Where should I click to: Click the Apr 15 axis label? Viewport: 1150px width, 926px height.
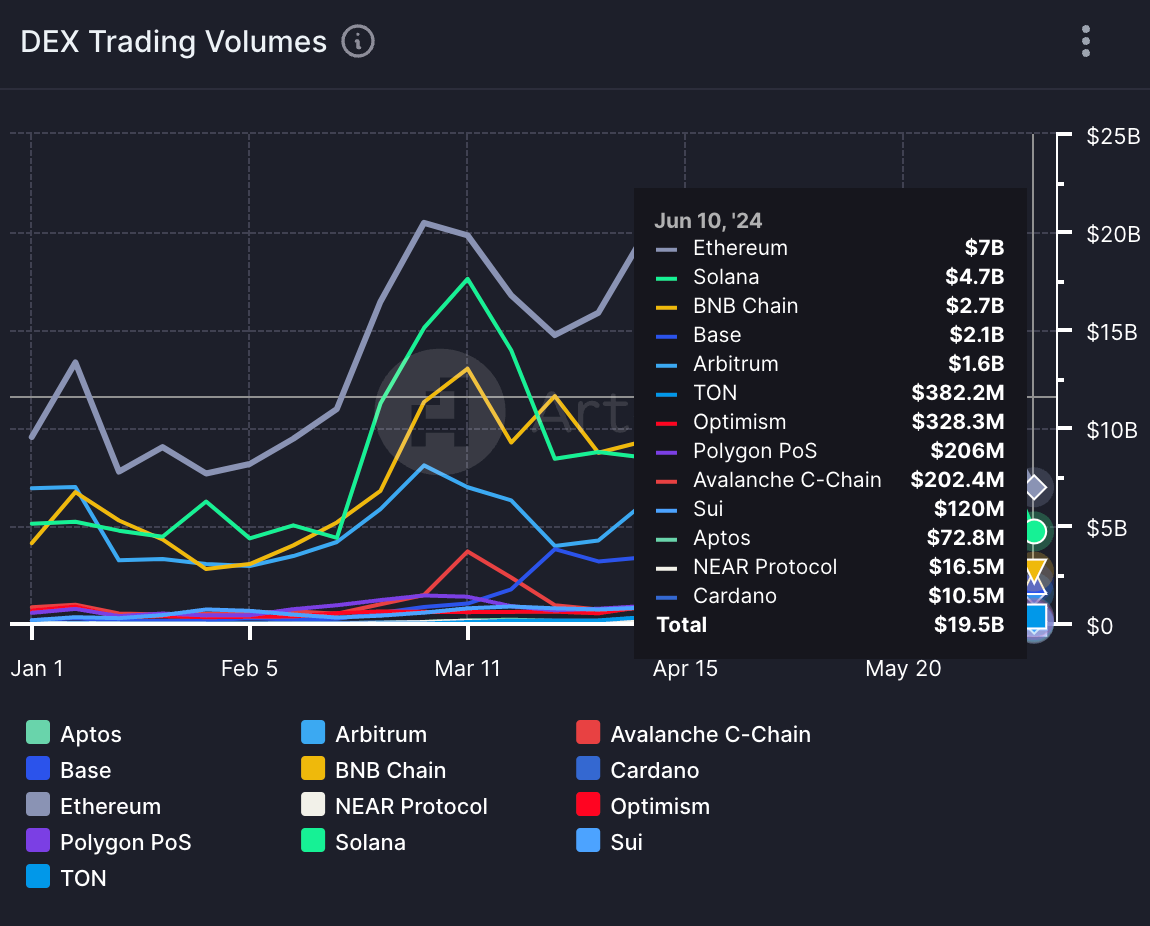click(685, 668)
